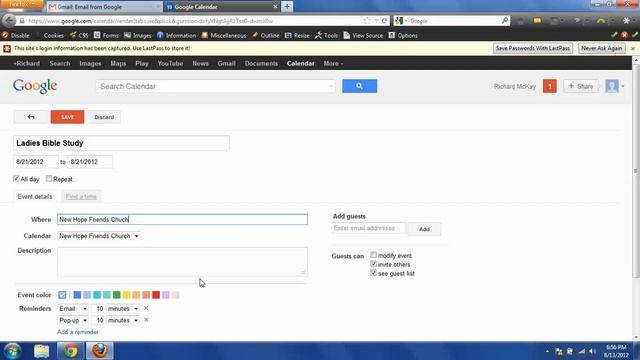Open Pop-up reminder minutes unit dropdown
Image resolution: width=640 pixels, height=360 pixels.
(x=123, y=320)
